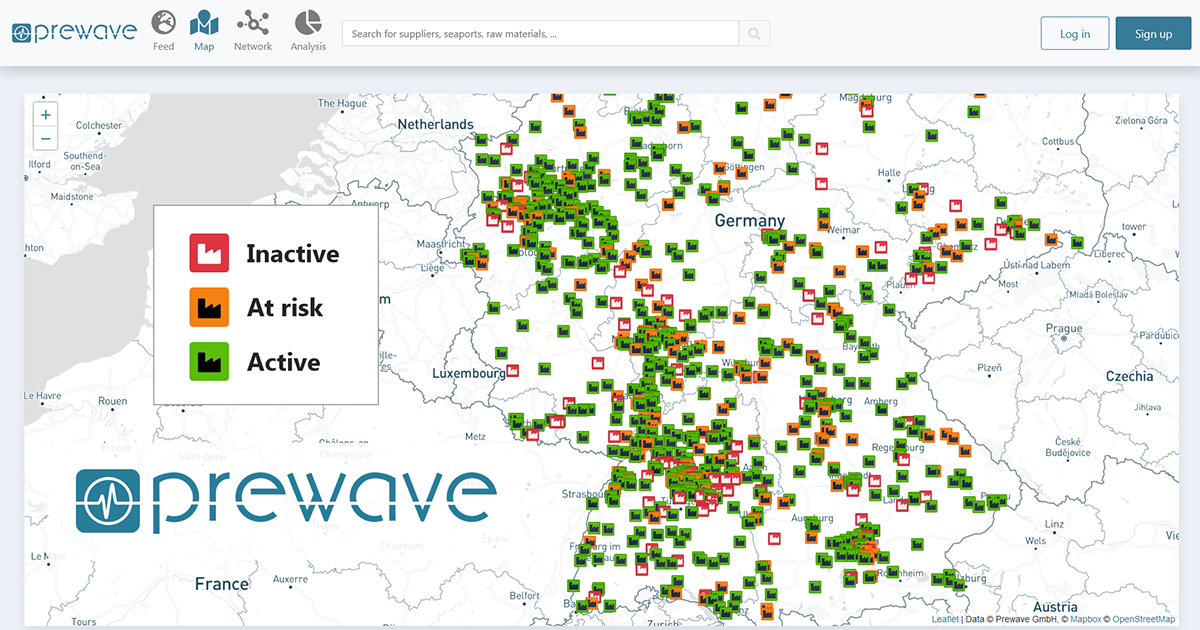Screen dimensions: 1200x630
Task: Zoom out using the minus control
Action: point(45,138)
